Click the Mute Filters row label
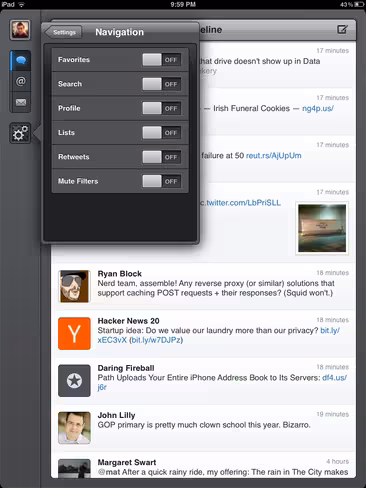The height and width of the screenshot is (488, 366). (78, 181)
